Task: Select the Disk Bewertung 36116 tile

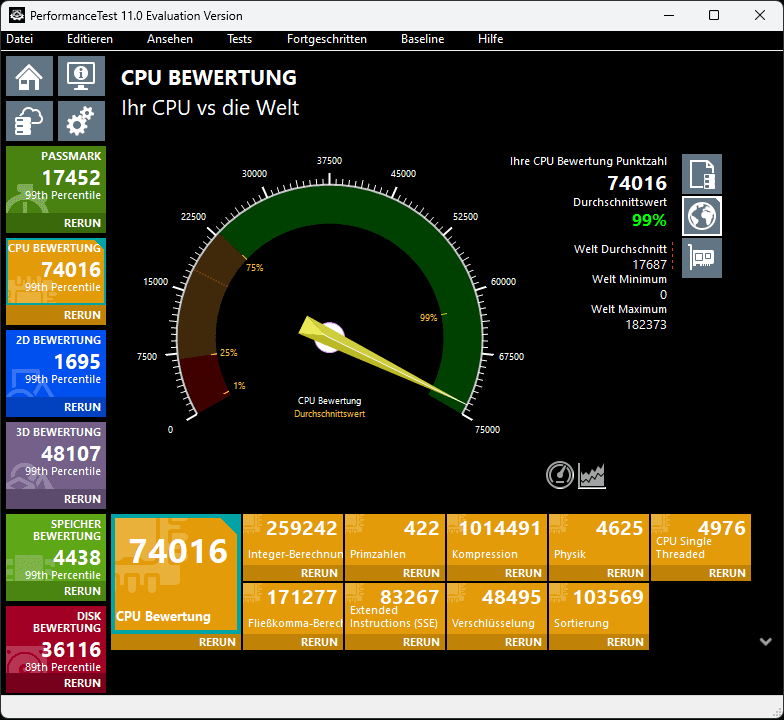Action: pyautogui.click(x=56, y=640)
